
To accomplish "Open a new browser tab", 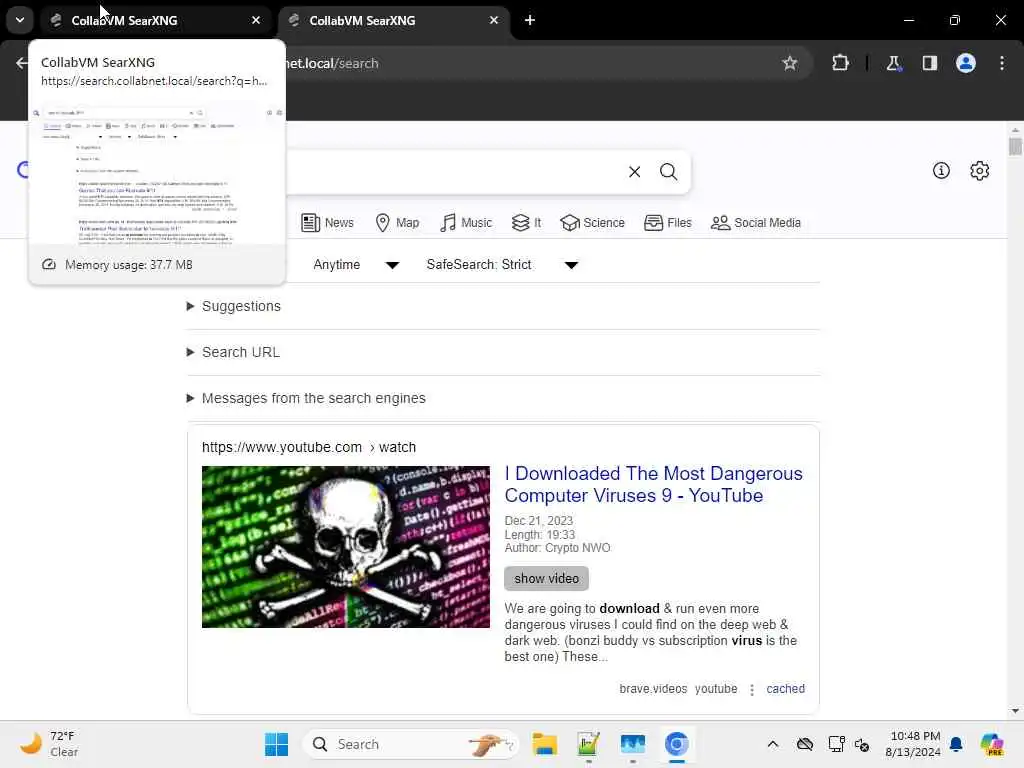I will tap(530, 20).
